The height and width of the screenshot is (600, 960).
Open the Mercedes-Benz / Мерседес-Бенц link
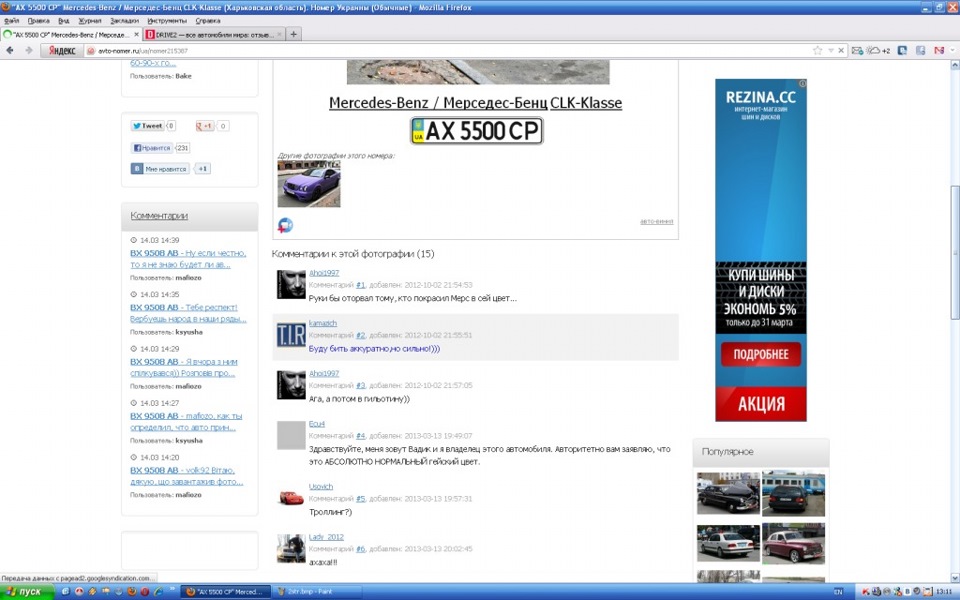438,103
